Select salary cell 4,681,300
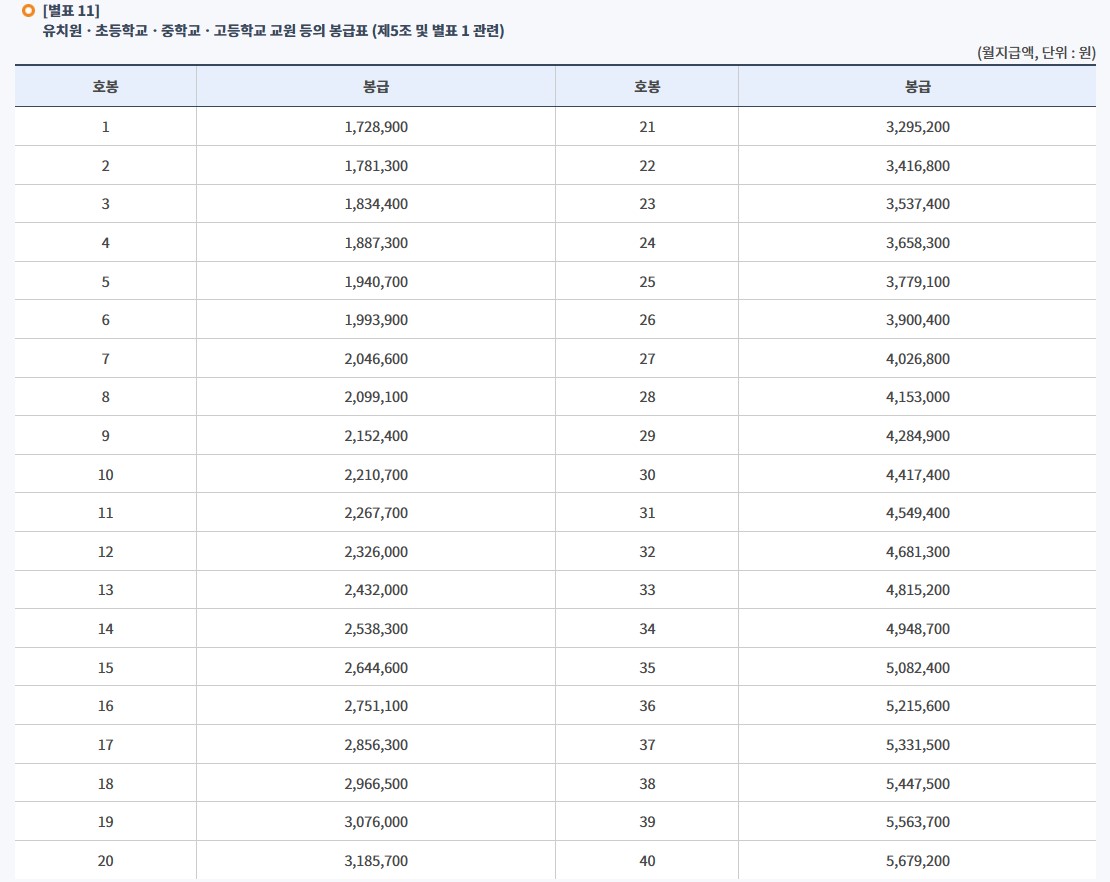 pos(917,552)
